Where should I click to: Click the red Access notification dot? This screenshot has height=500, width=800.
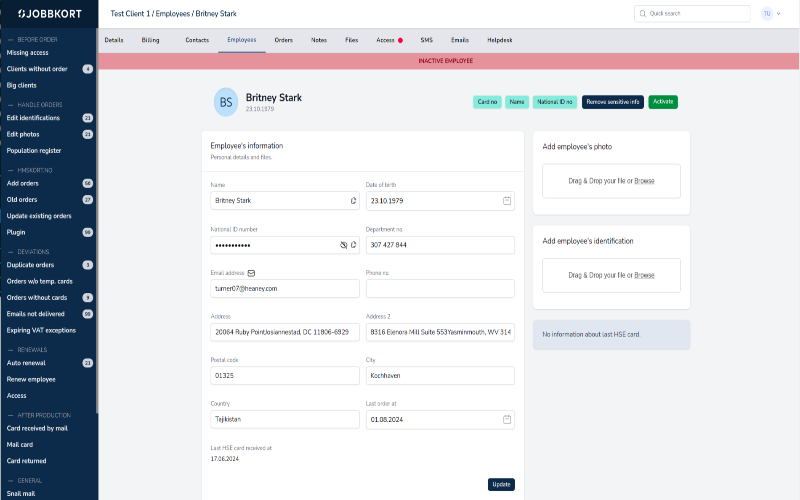[401, 40]
